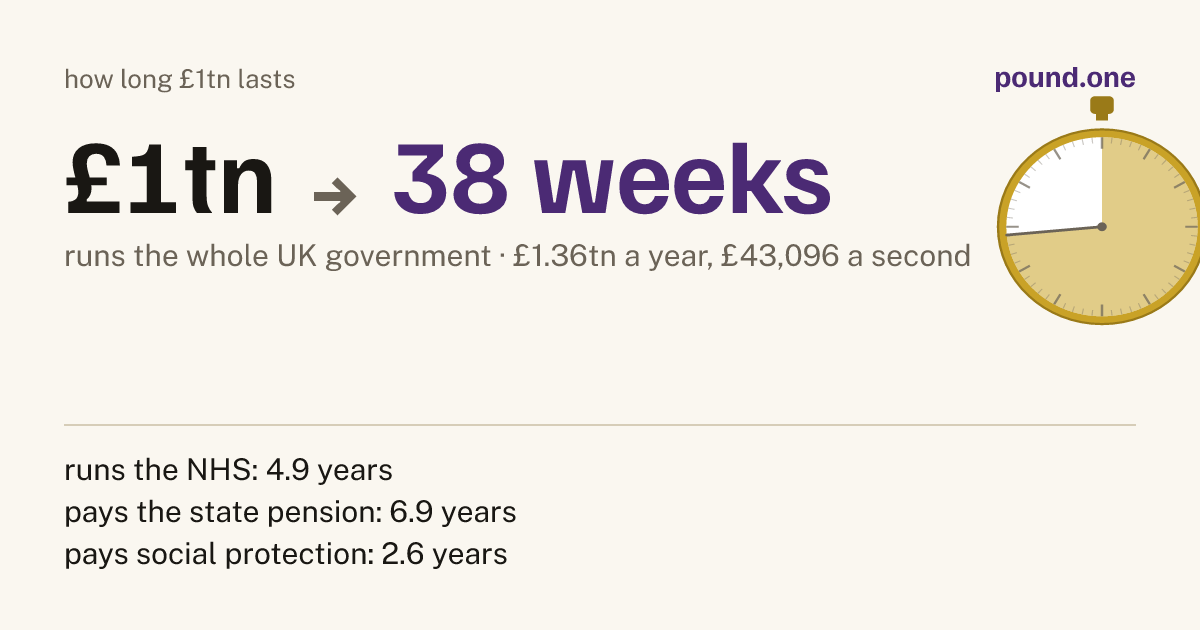Image resolution: width=1200 pixels, height=630 pixels.
Task: Click the '38 weeks' purple headline
Action: point(612,179)
